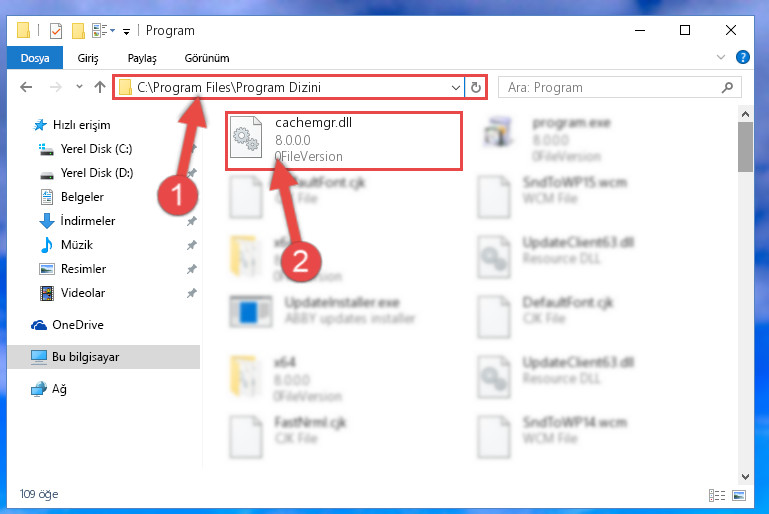The height and width of the screenshot is (514, 769).
Task: Switch to details view in status bar
Action: [x=717, y=495]
